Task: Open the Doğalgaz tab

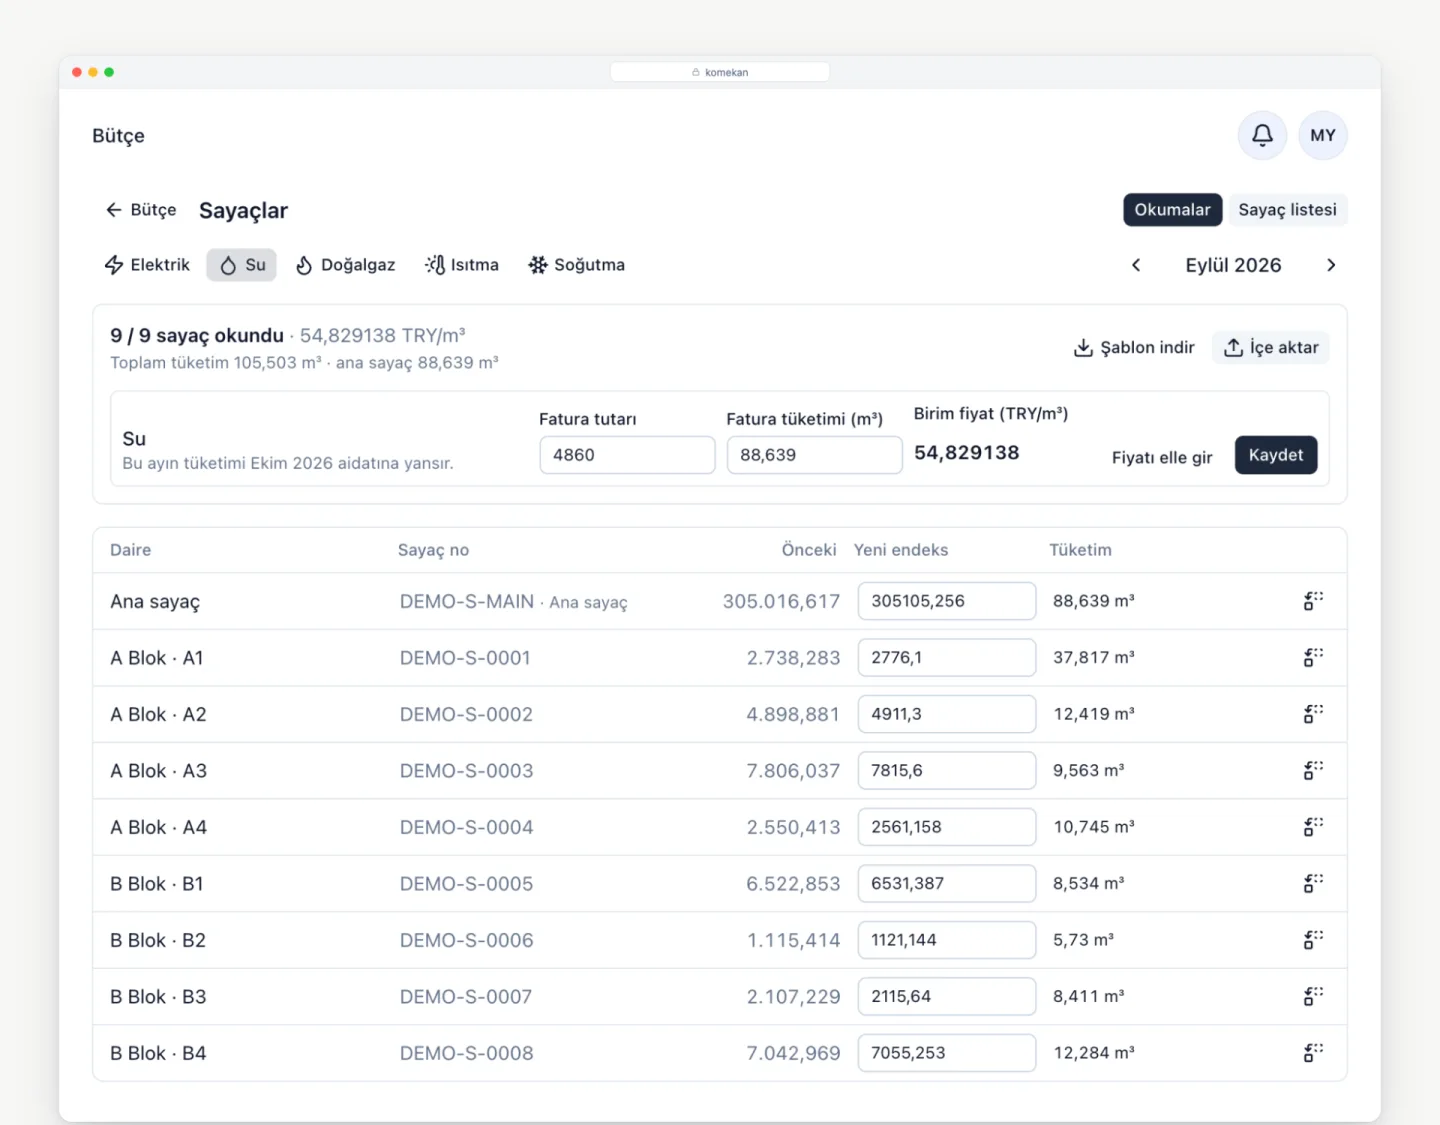Action: tap(345, 265)
